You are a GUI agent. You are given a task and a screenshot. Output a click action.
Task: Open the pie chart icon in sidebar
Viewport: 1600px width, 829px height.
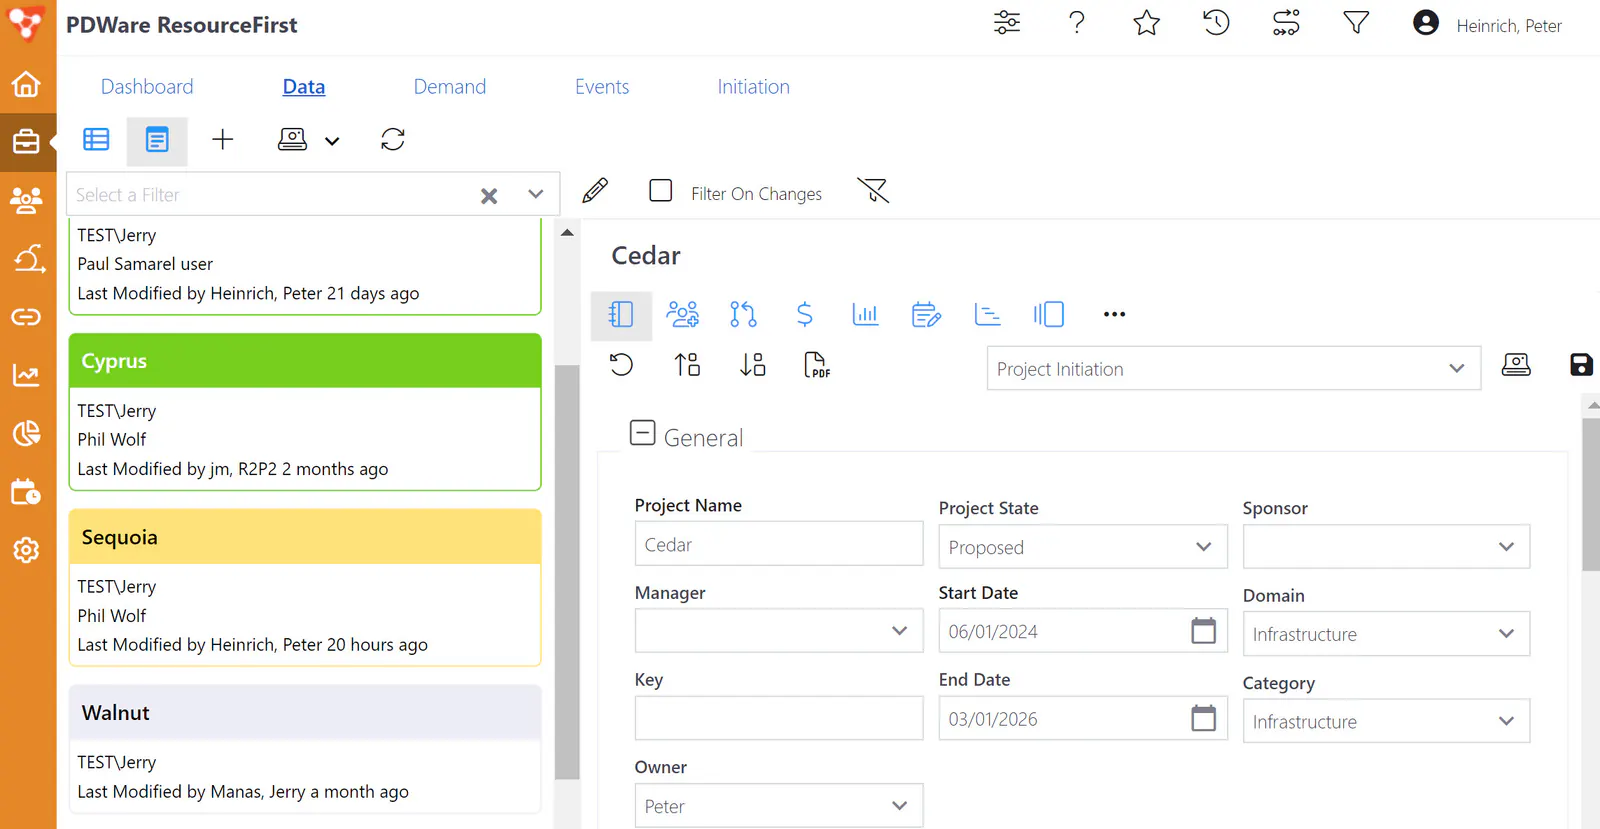27,433
